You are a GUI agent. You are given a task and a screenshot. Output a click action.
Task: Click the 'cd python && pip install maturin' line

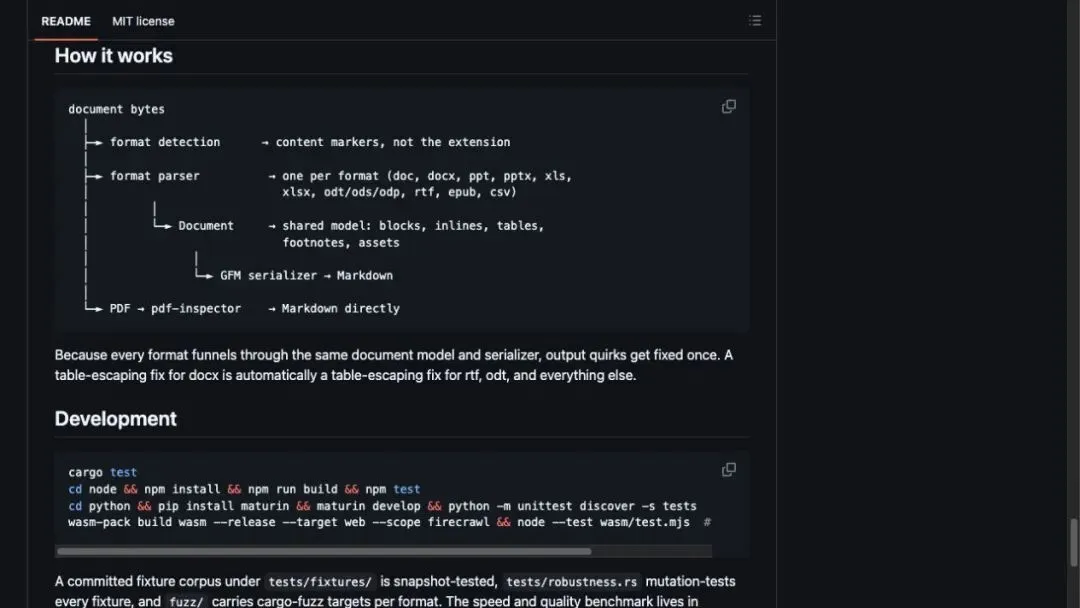click(x=382, y=506)
